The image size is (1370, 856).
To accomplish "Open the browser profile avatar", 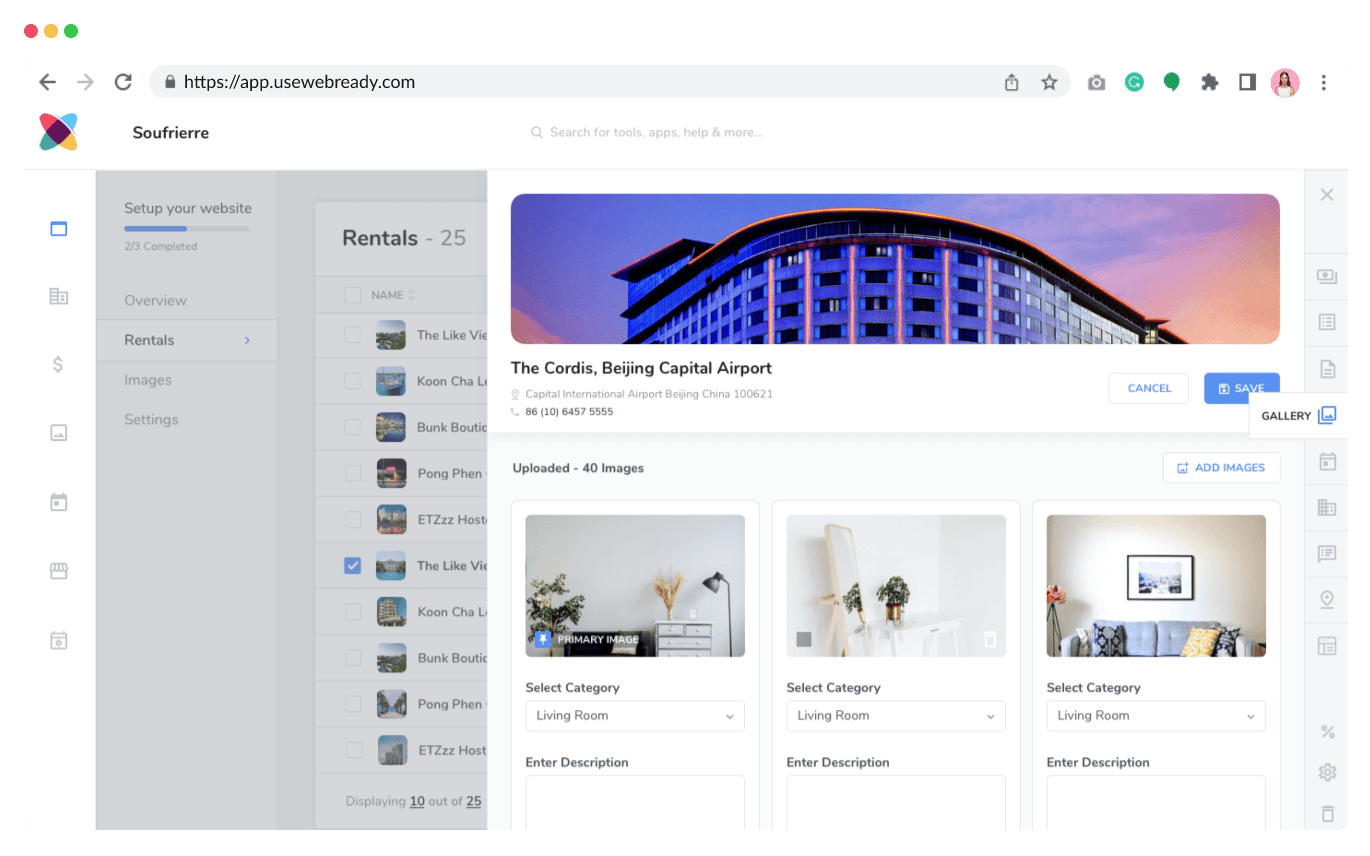I will point(1285,82).
